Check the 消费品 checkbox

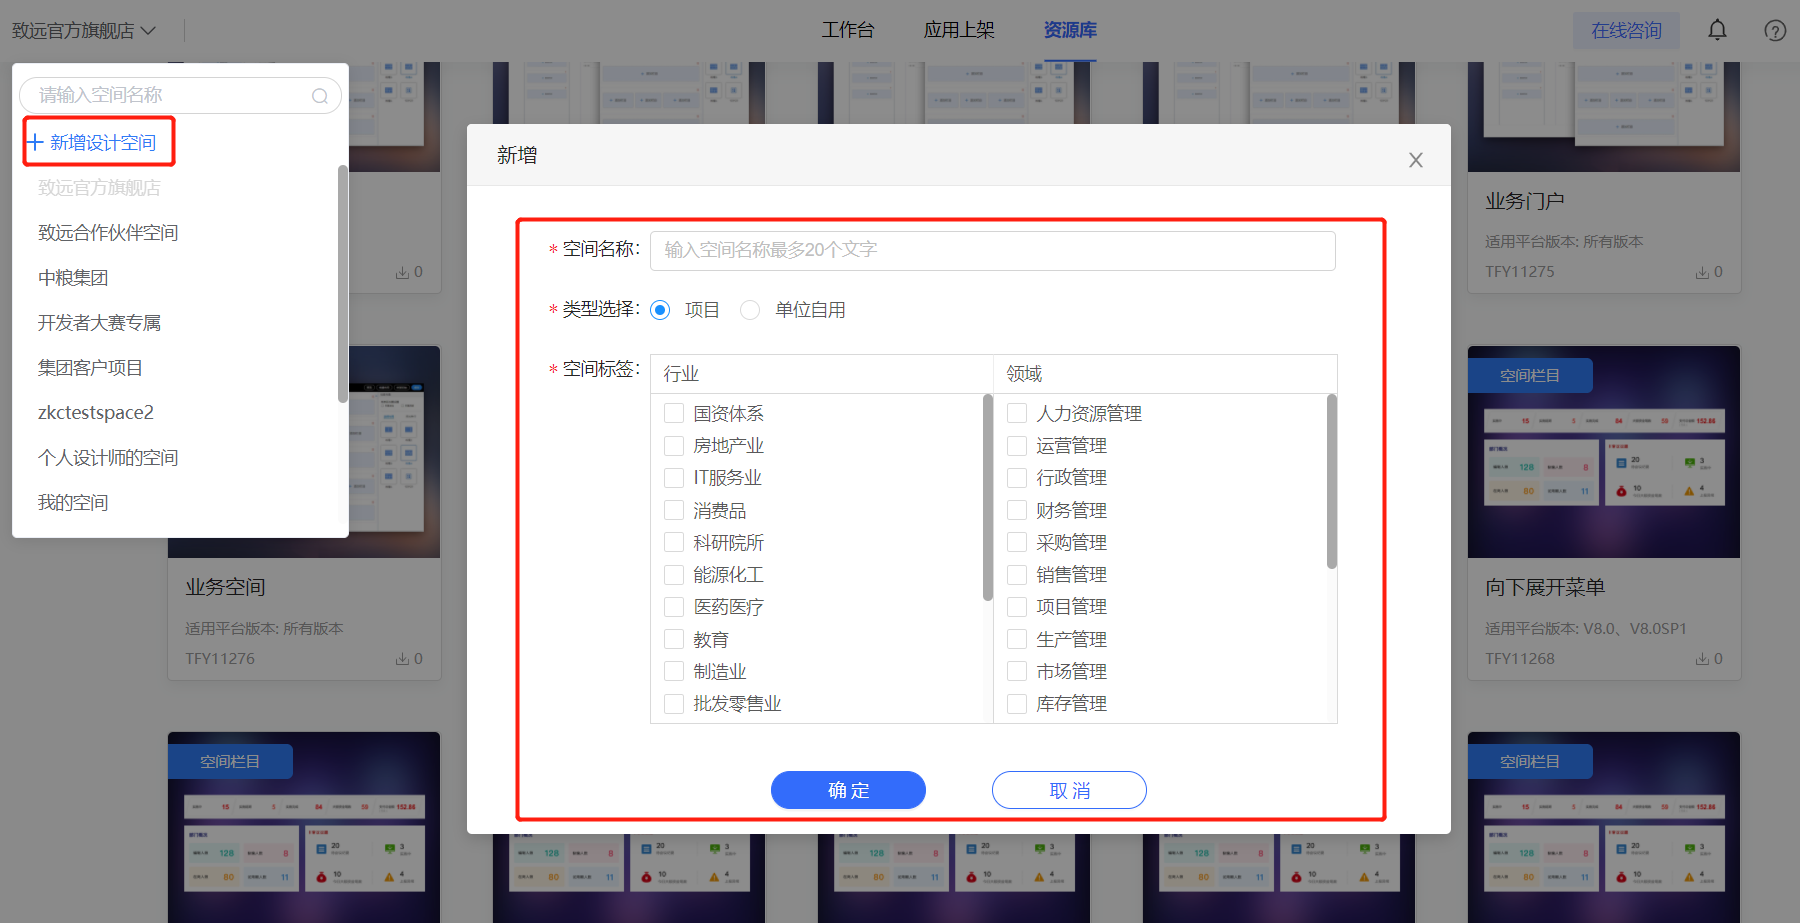(x=674, y=510)
